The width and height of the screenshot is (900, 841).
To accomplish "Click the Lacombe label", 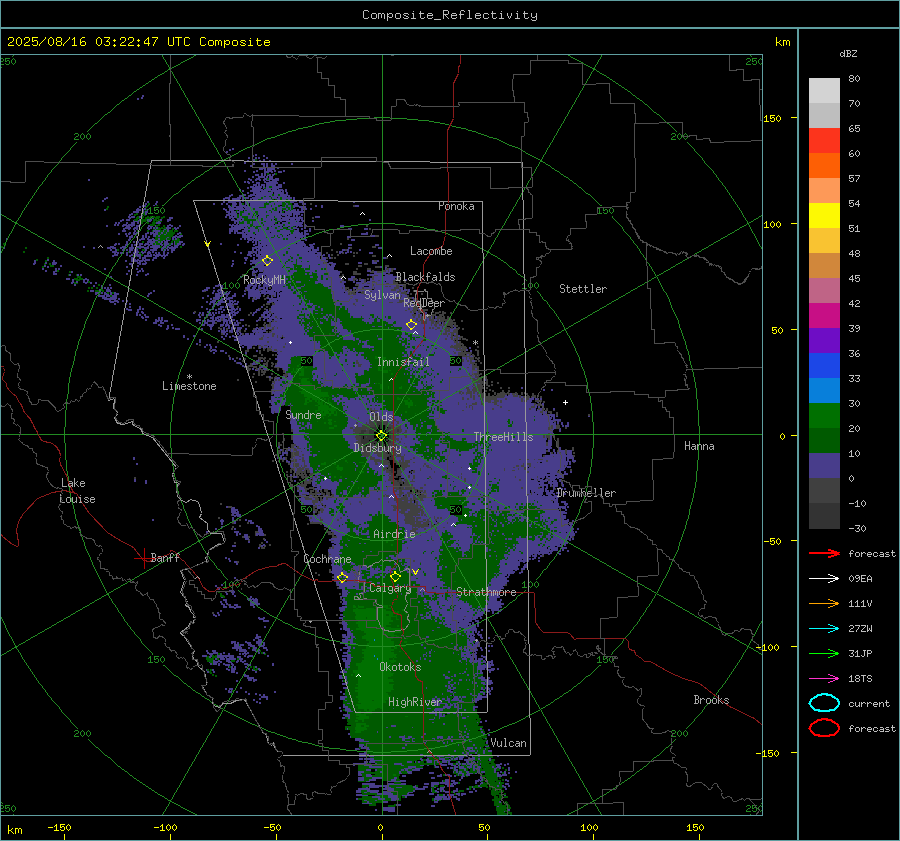I will [431, 251].
